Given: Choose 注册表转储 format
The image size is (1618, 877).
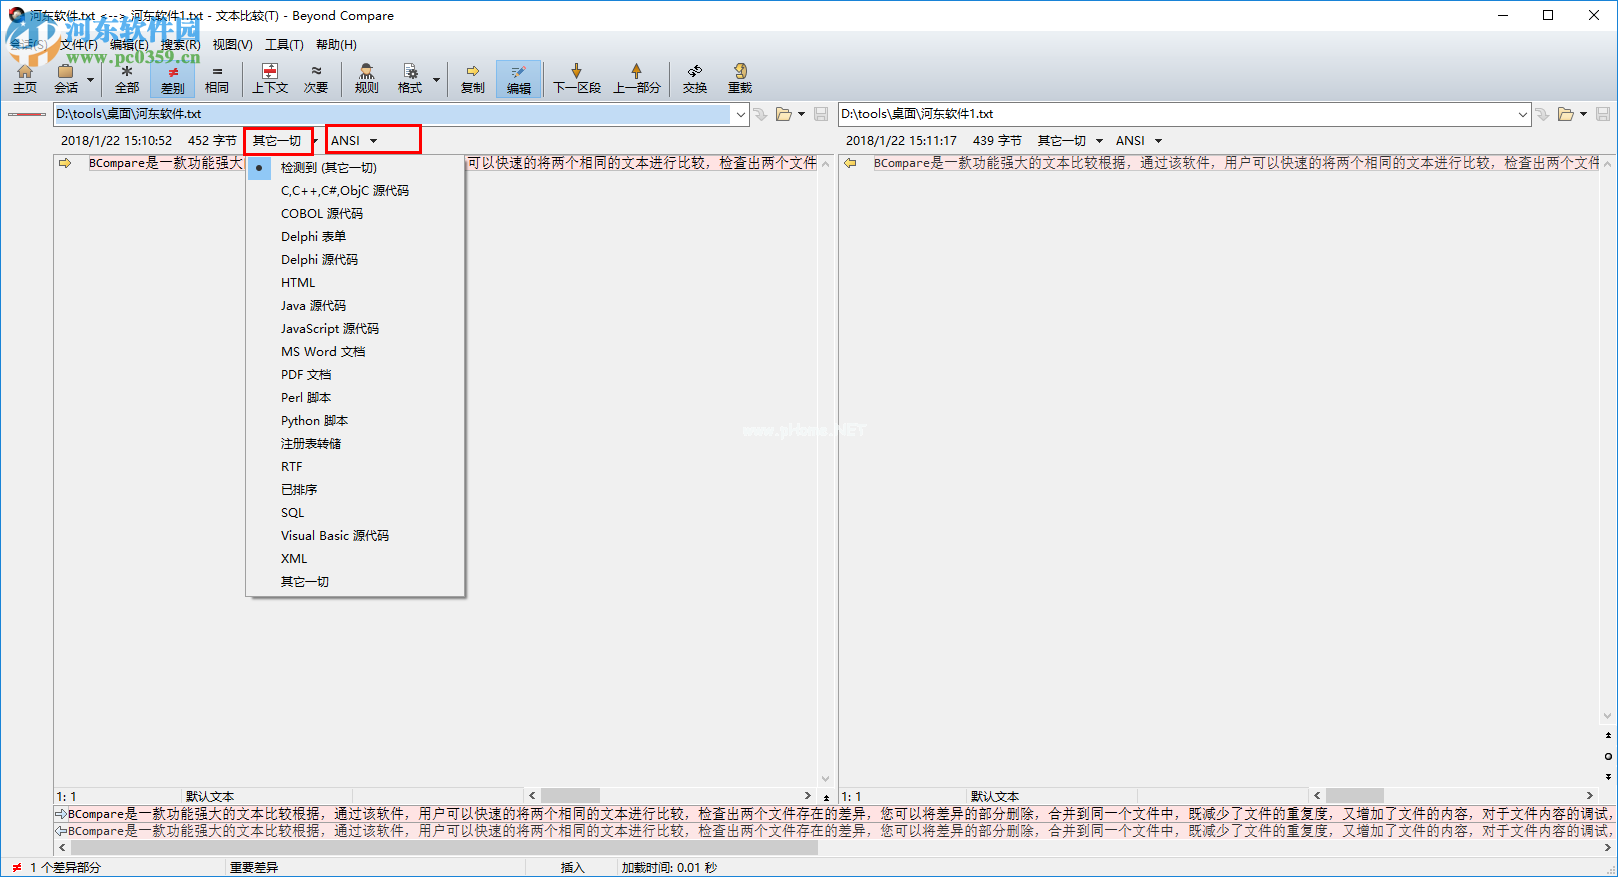Looking at the screenshot, I should [355, 444].
